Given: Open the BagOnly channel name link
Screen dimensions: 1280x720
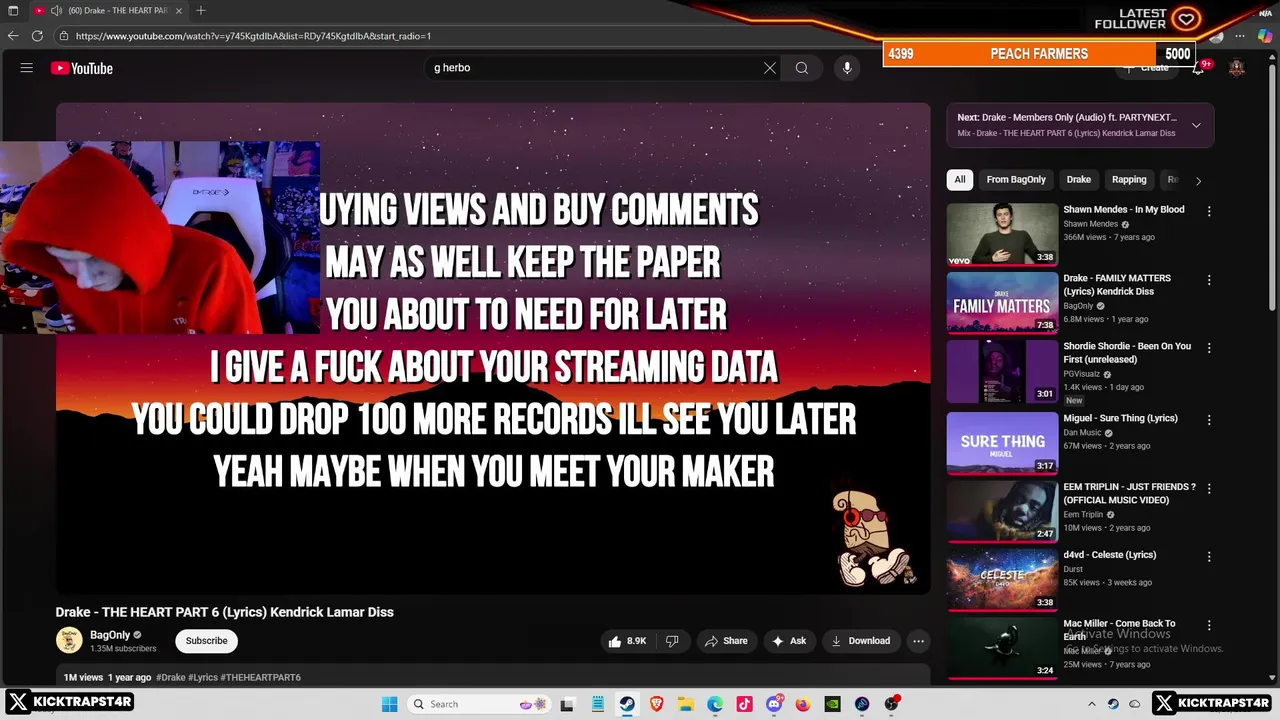Looking at the screenshot, I should coord(110,635).
